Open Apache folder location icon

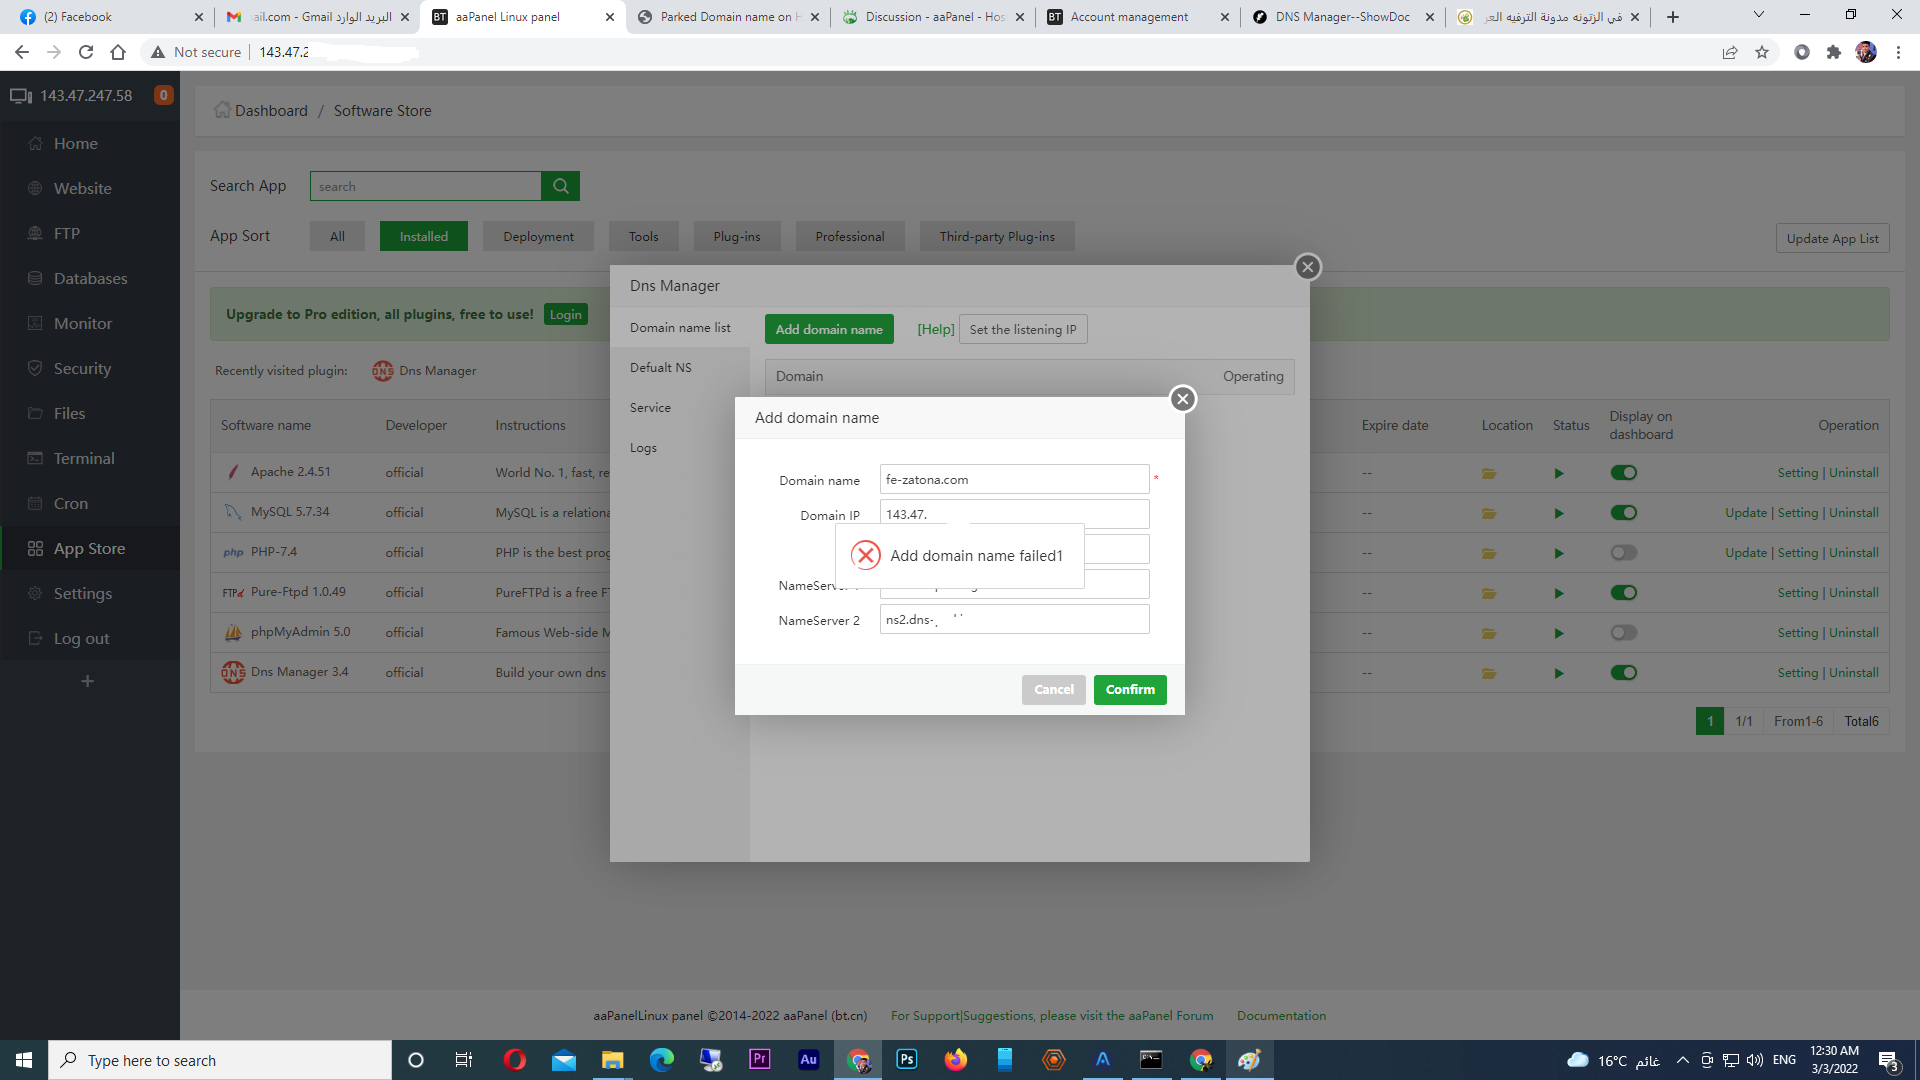coord(1488,473)
